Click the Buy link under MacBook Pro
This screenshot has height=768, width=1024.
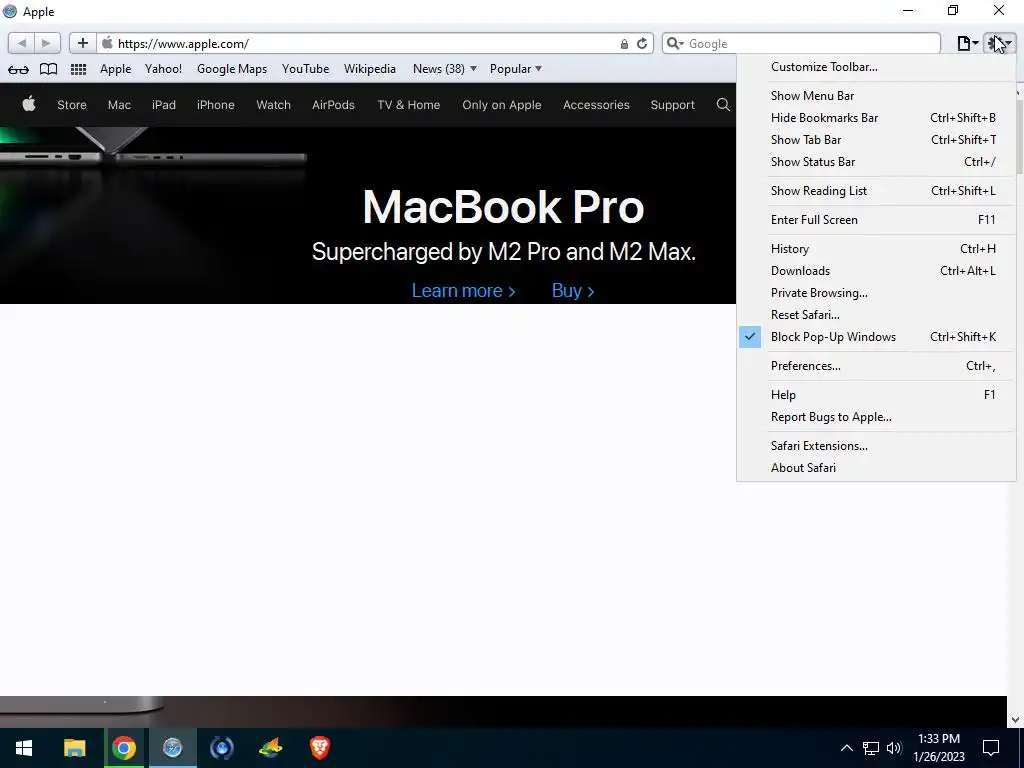pyautogui.click(x=573, y=291)
